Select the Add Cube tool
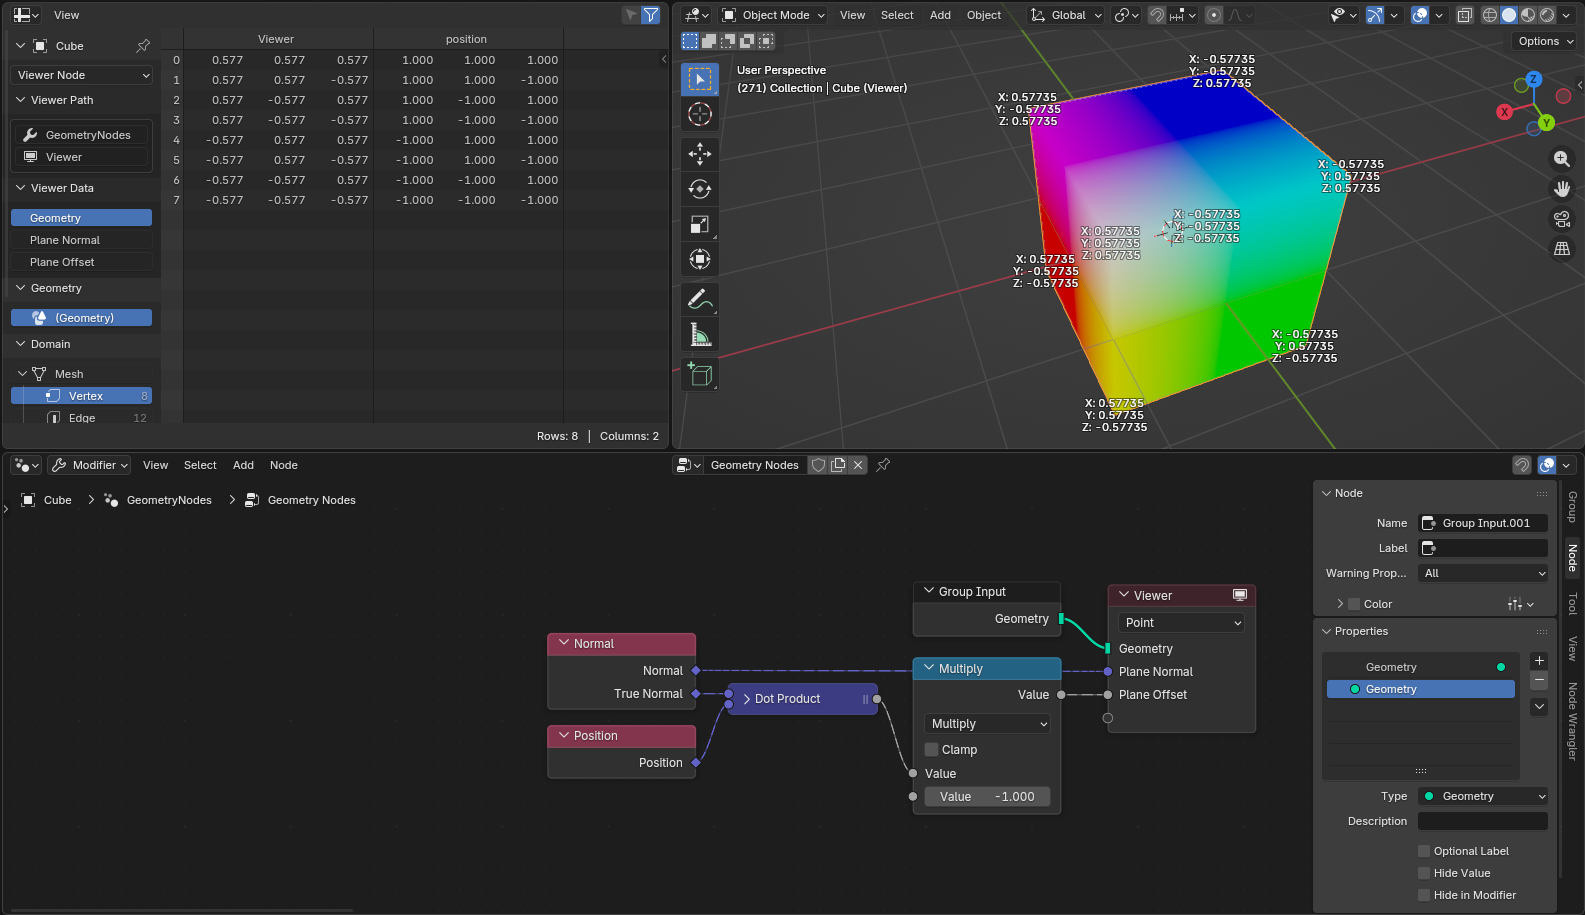Viewport: 1585px width, 915px height. coord(700,375)
